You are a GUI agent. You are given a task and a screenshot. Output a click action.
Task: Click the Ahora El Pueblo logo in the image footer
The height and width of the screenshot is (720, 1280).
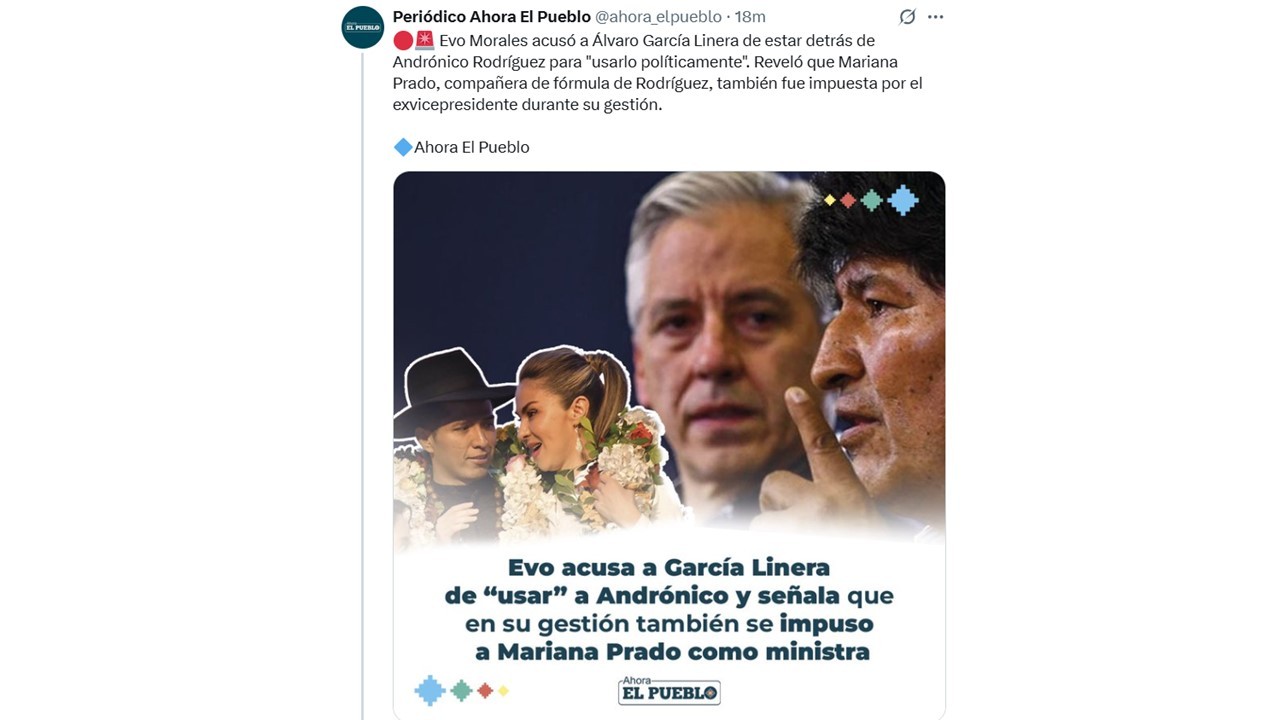click(669, 690)
